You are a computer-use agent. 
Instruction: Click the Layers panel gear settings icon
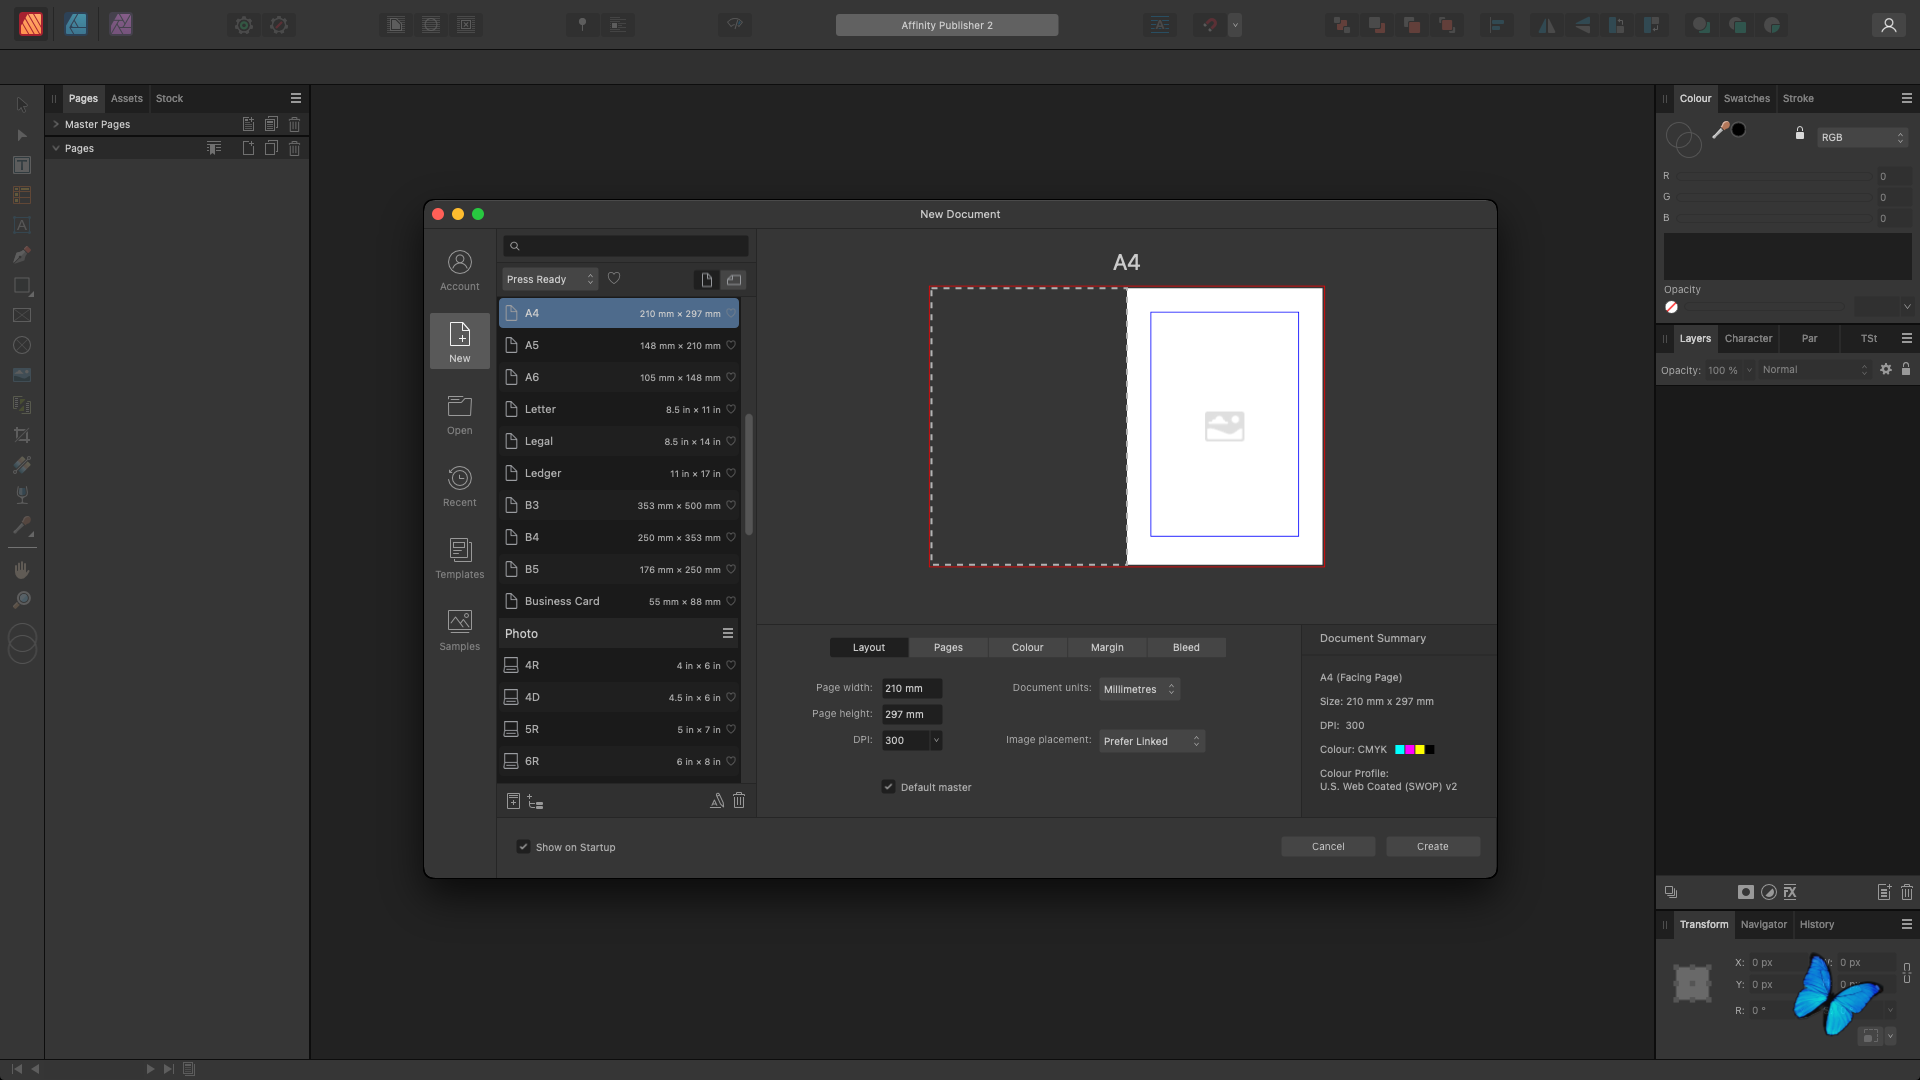tap(1885, 369)
